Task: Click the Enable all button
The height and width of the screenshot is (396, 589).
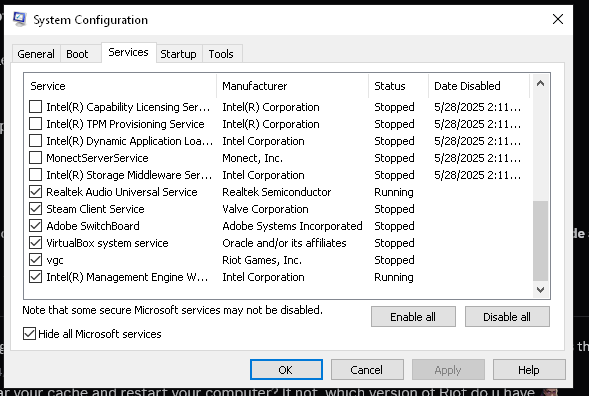Action: pyautogui.click(x=413, y=317)
